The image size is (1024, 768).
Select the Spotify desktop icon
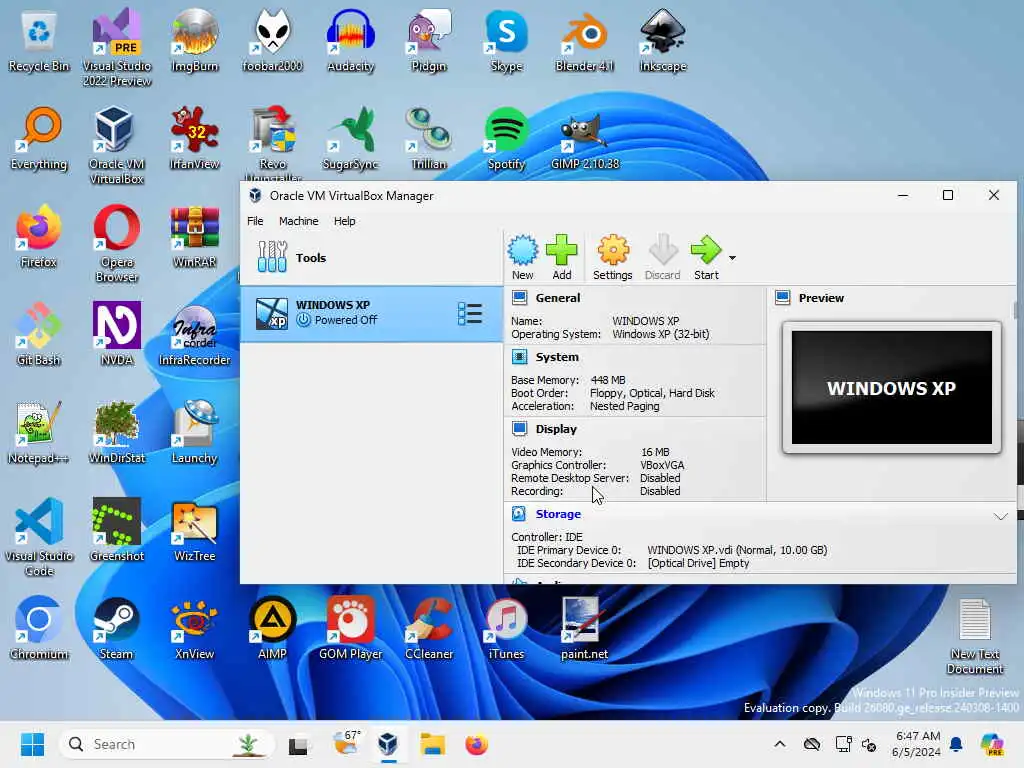click(x=507, y=138)
